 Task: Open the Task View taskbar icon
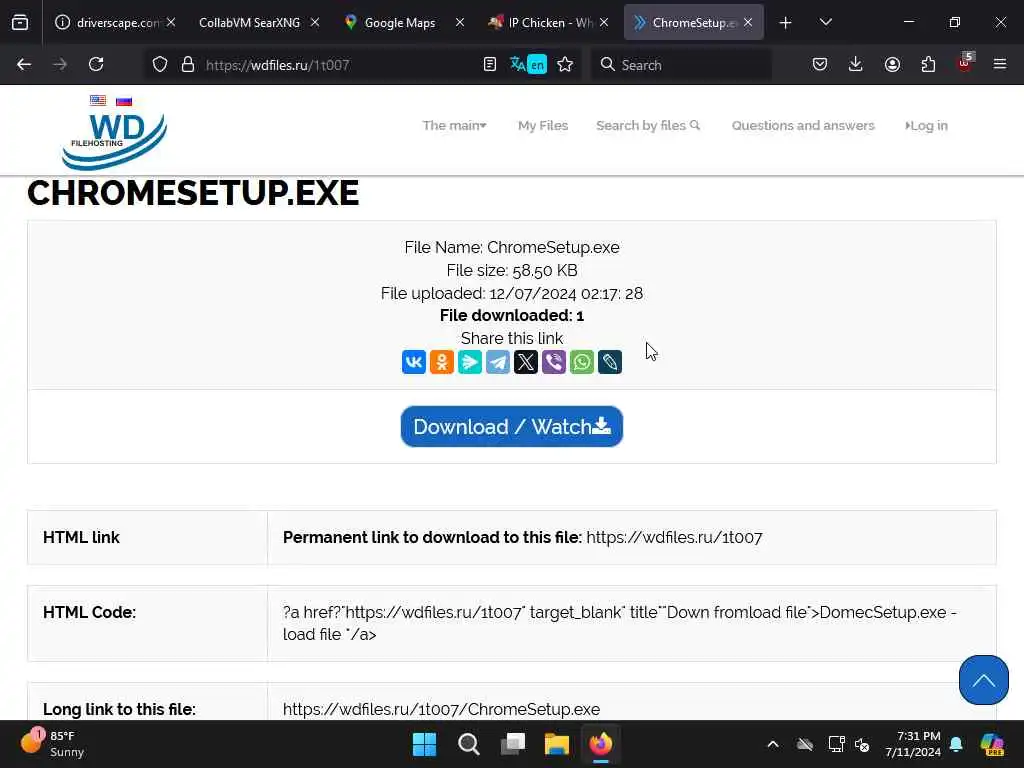513,744
